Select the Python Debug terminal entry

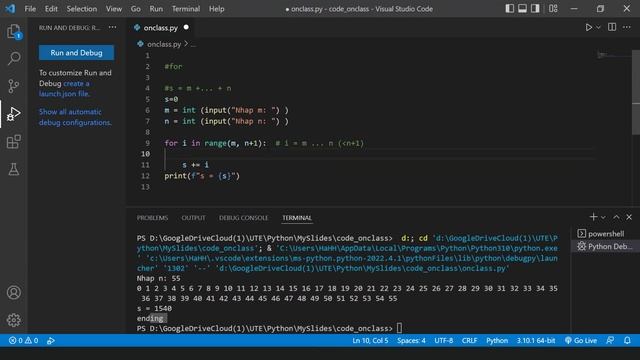[605, 247]
